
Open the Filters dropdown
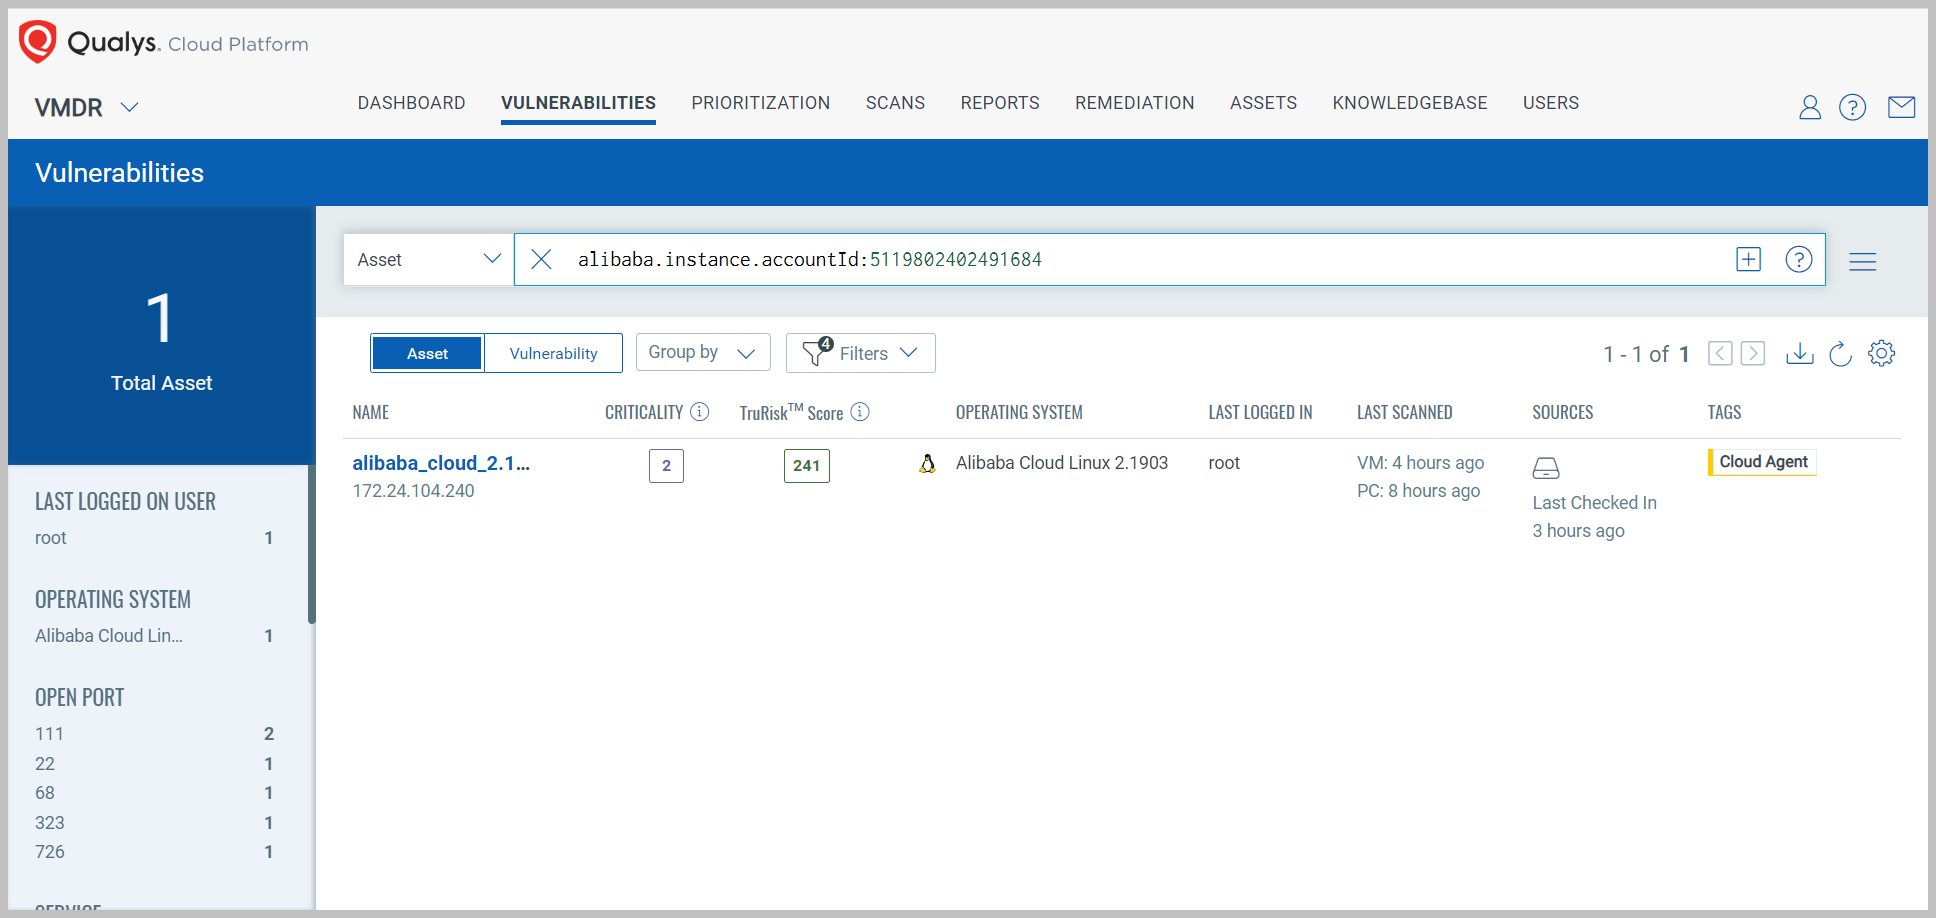861,353
